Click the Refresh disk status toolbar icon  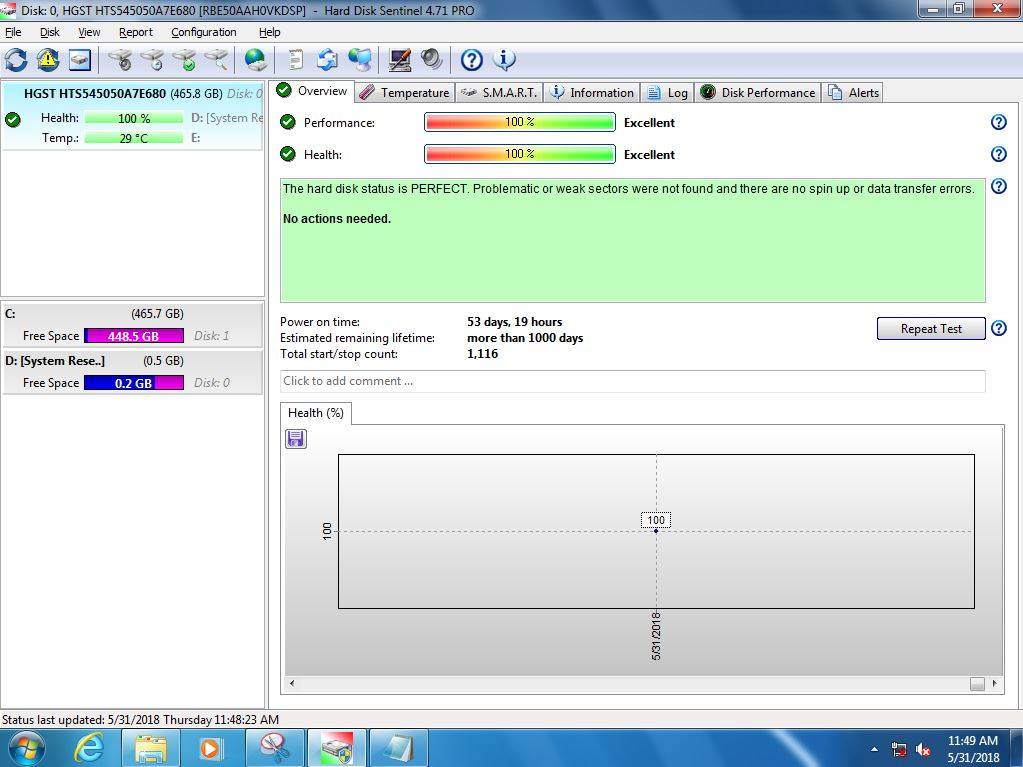(16, 60)
